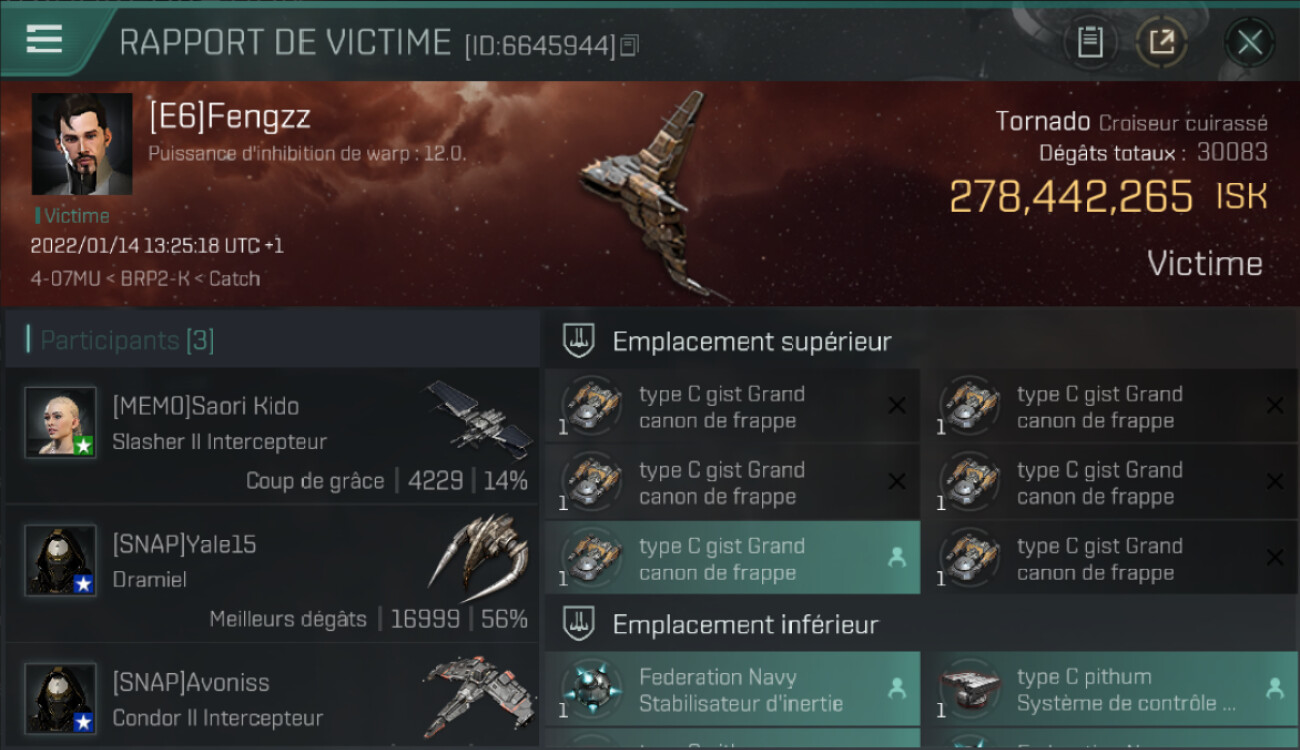Viewport: 1300px width, 750px height.
Task: Select the type C pithum Système de contrôle module
Action: (x=1111, y=689)
